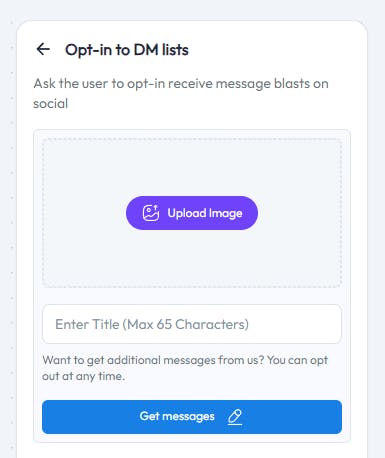Click the pencil edit icon on Get messages
This screenshot has width=385, height=458.
tap(235, 417)
